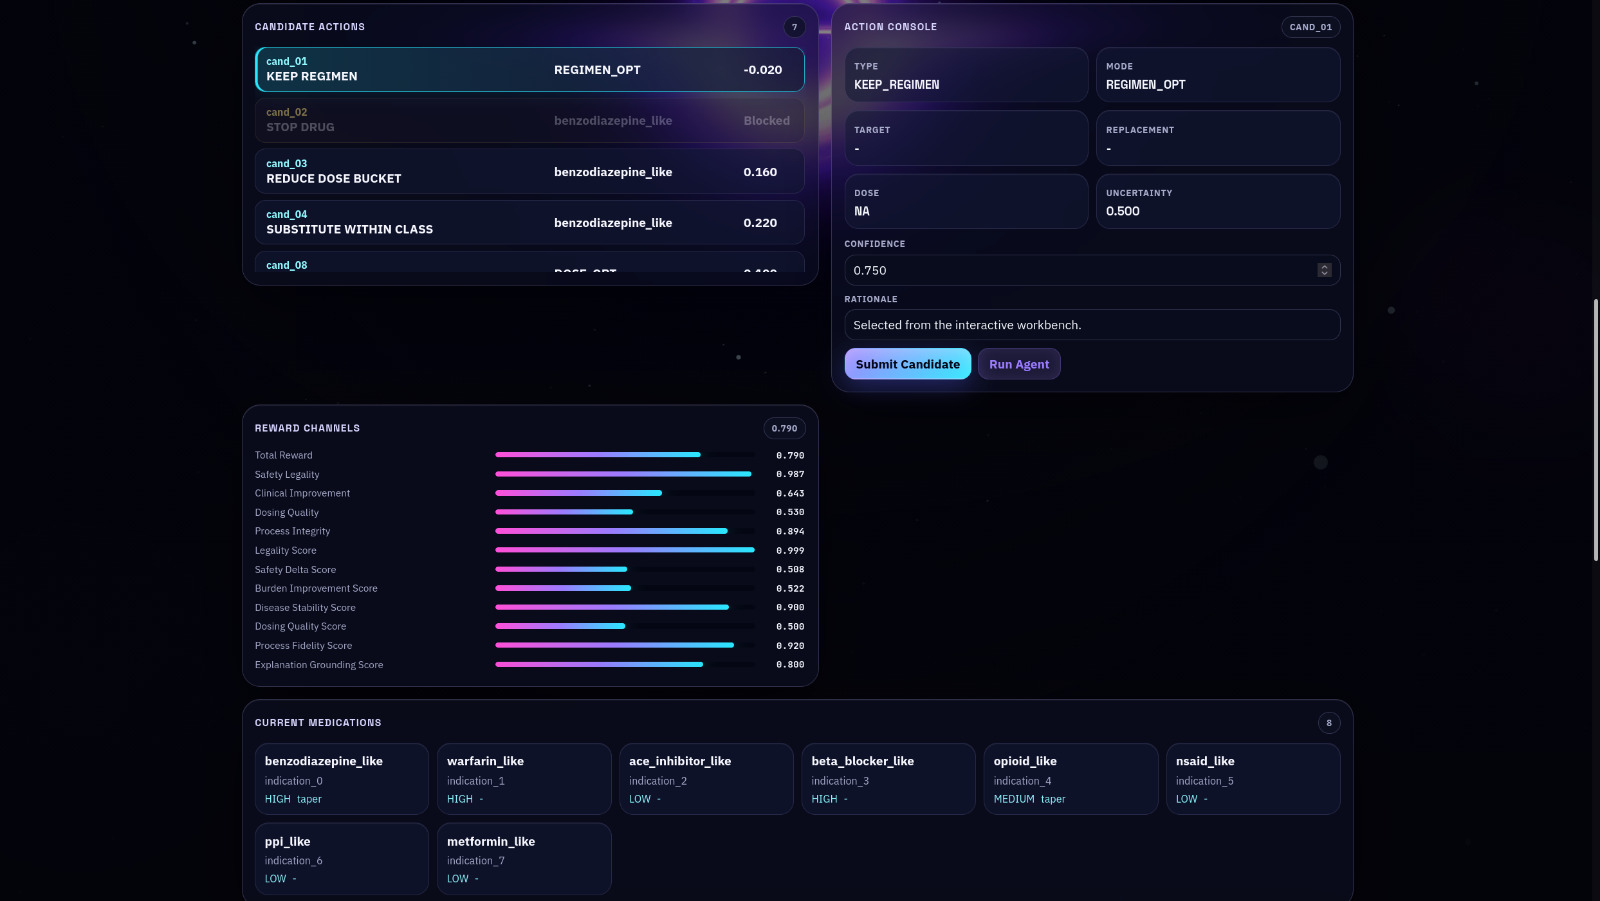
Task: Click the Disease Stability Score label
Action: tap(305, 608)
